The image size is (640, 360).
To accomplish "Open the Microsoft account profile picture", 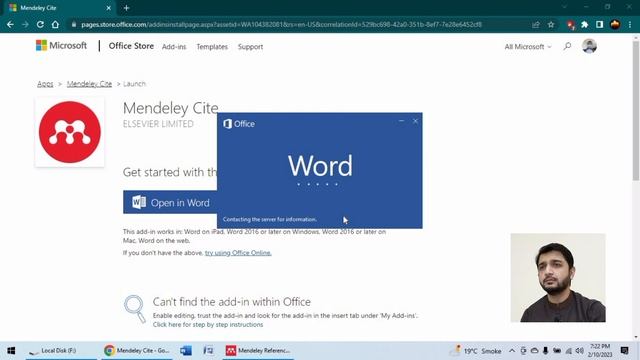I will click(x=589, y=46).
